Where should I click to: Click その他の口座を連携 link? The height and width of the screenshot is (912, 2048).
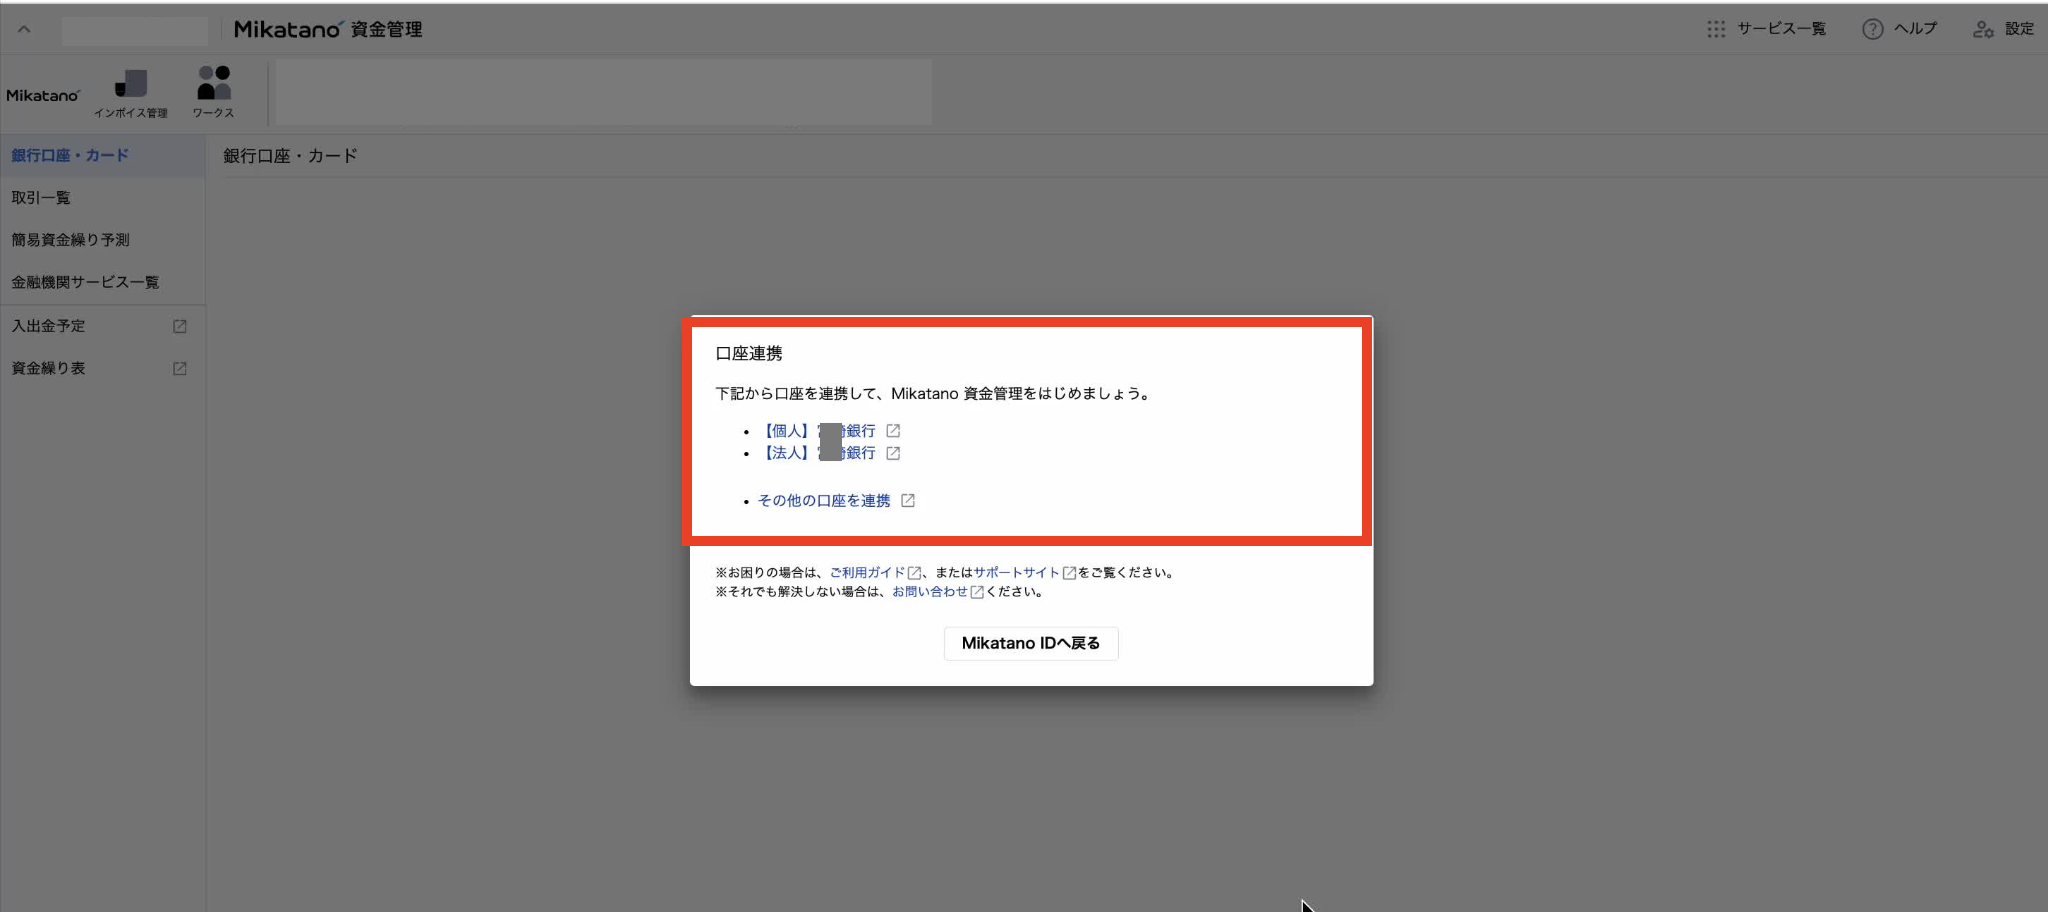(x=824, y=501)
